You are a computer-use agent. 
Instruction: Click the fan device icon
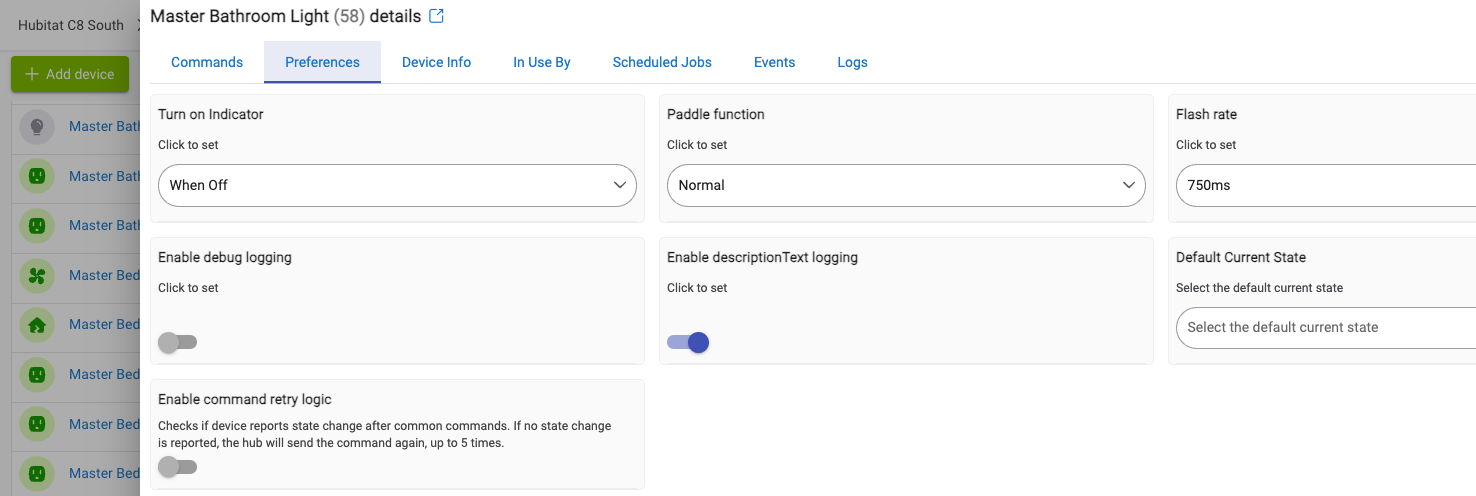tap(37, 275)
